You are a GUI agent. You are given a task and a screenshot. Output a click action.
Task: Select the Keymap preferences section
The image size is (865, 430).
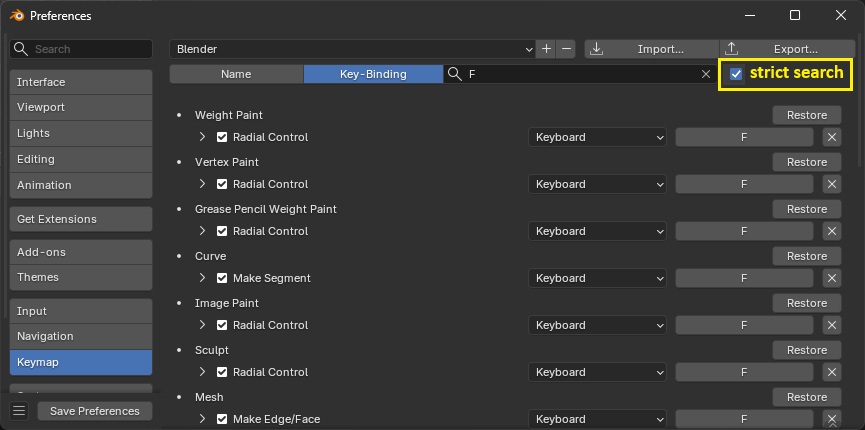[81, 362]
